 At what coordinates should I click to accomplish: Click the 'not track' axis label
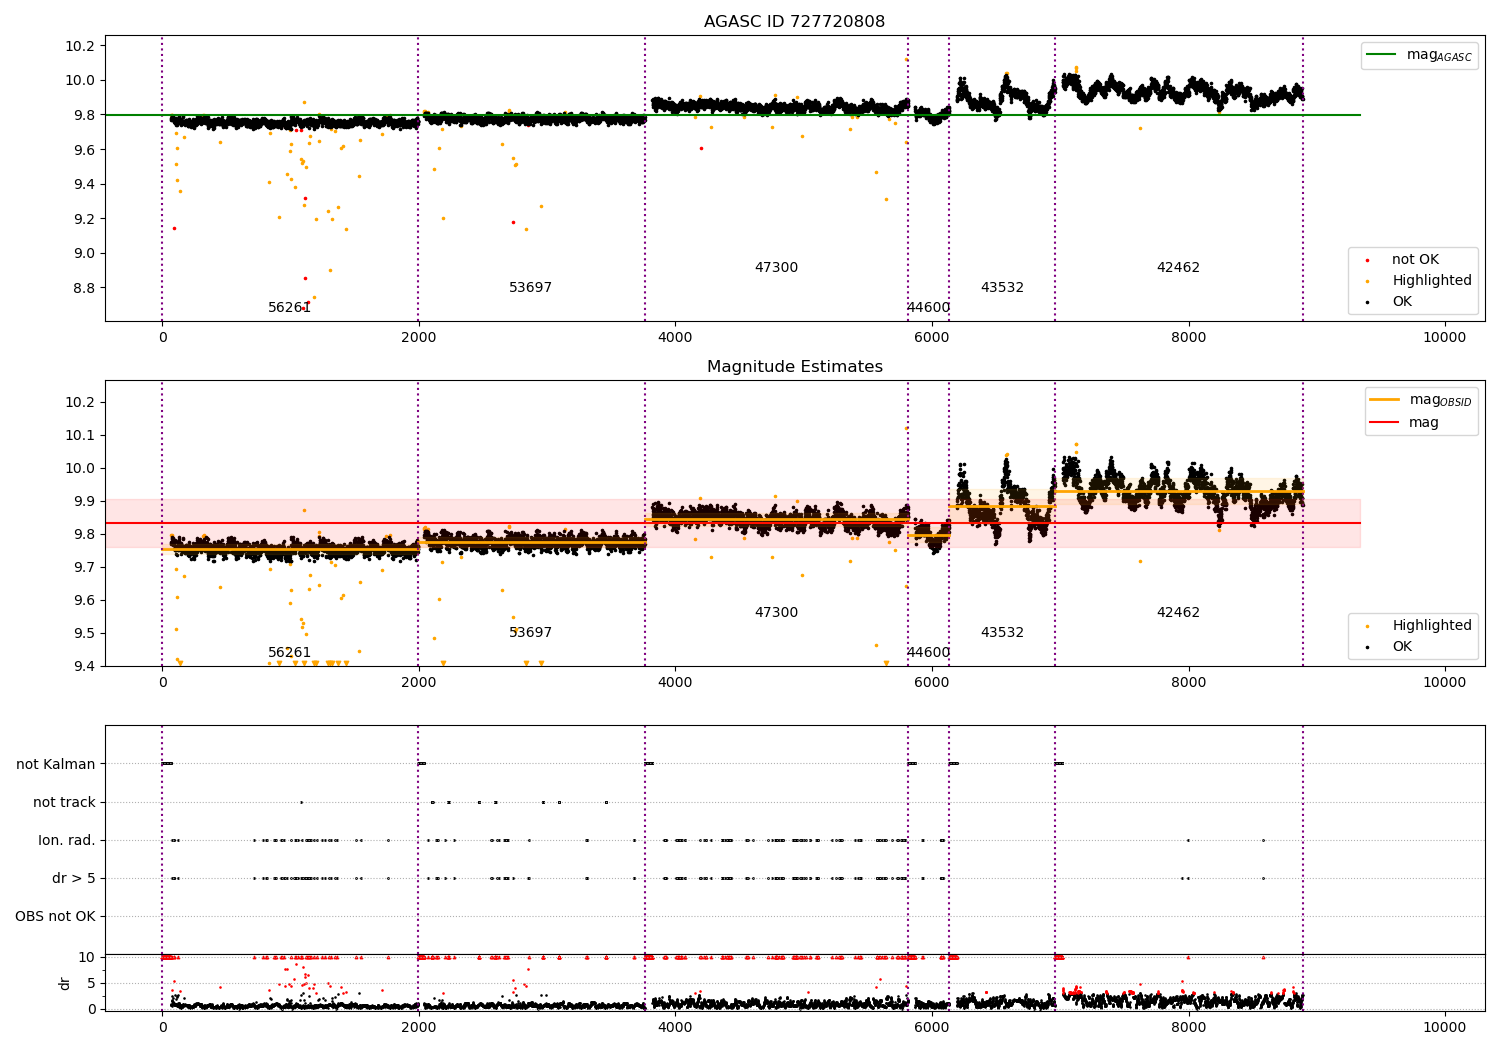[64, 803]
